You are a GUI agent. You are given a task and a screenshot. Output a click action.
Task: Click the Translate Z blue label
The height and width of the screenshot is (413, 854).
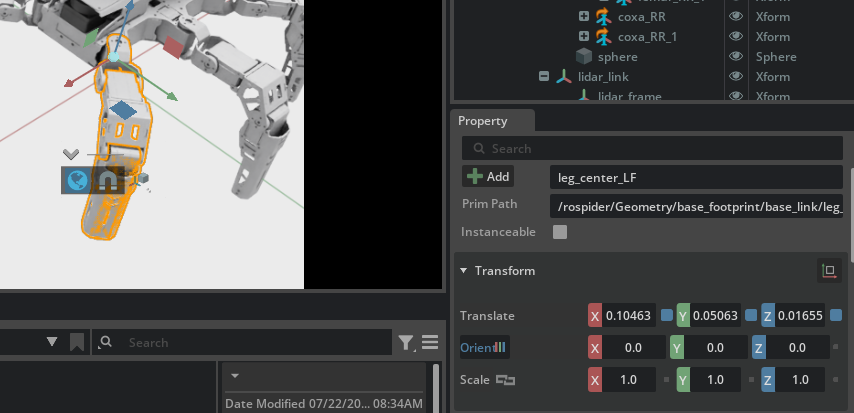tap(768, 316)
